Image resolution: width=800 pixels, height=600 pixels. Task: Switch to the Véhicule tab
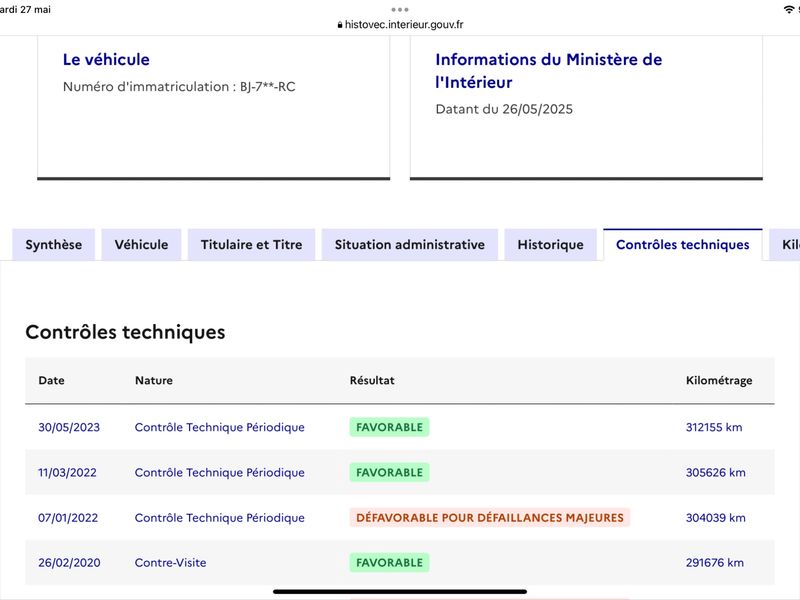(141, 245)
